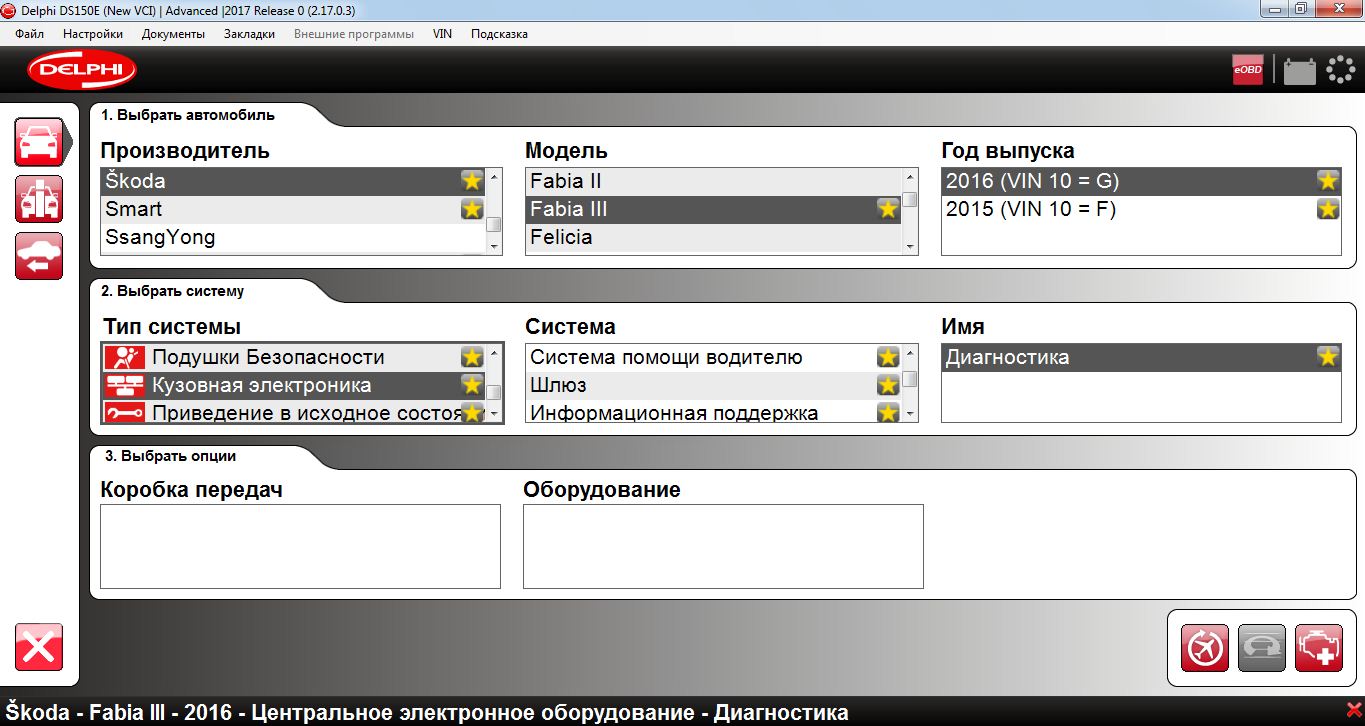Toggle favorite star for 2016 (VIN 10 = G)
This screenshot has height=726, width=1365.
(x=1328, y=181)
